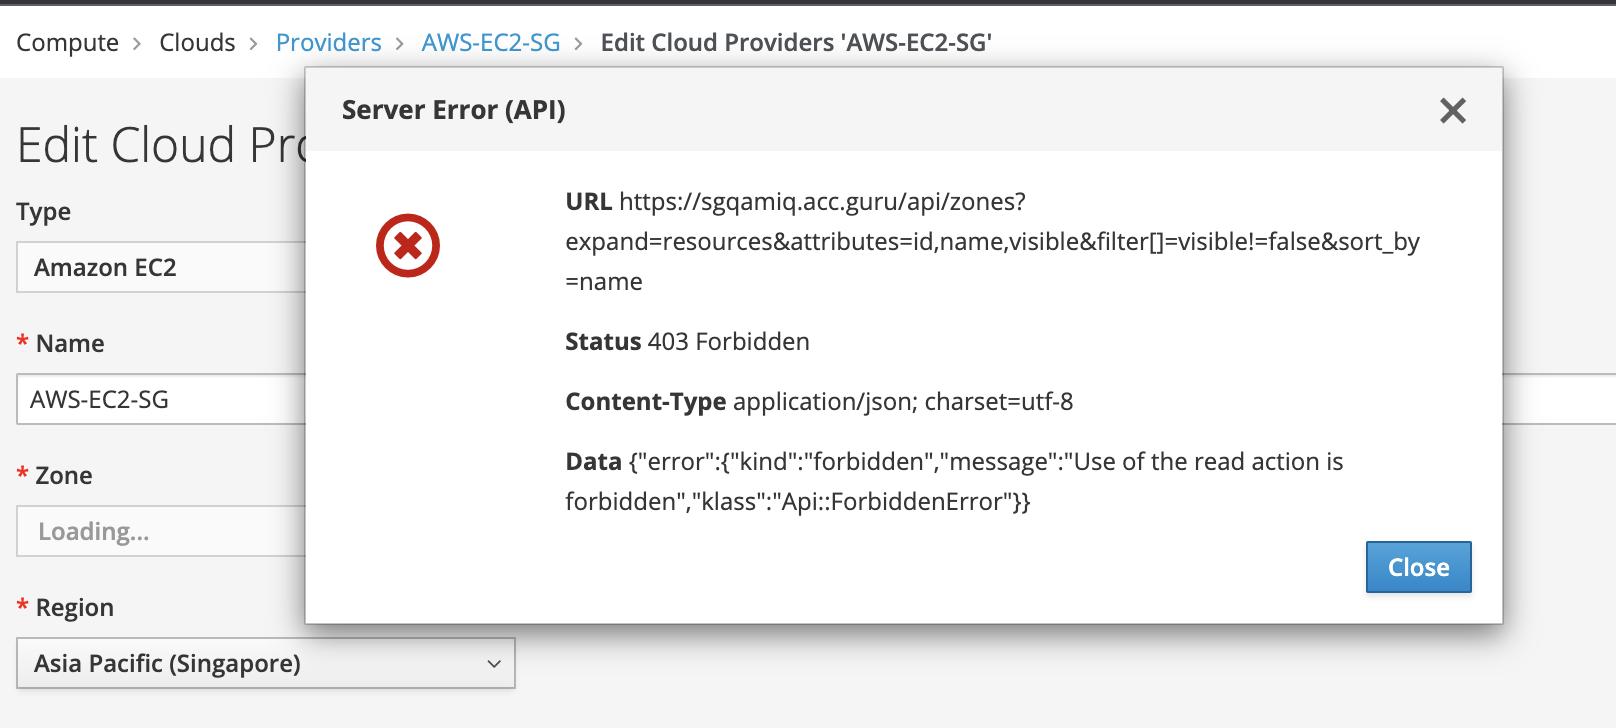Click the Status 403 Forbidden line
Viewport: 1616px width, 728px height.
click(x=687, y=342)
